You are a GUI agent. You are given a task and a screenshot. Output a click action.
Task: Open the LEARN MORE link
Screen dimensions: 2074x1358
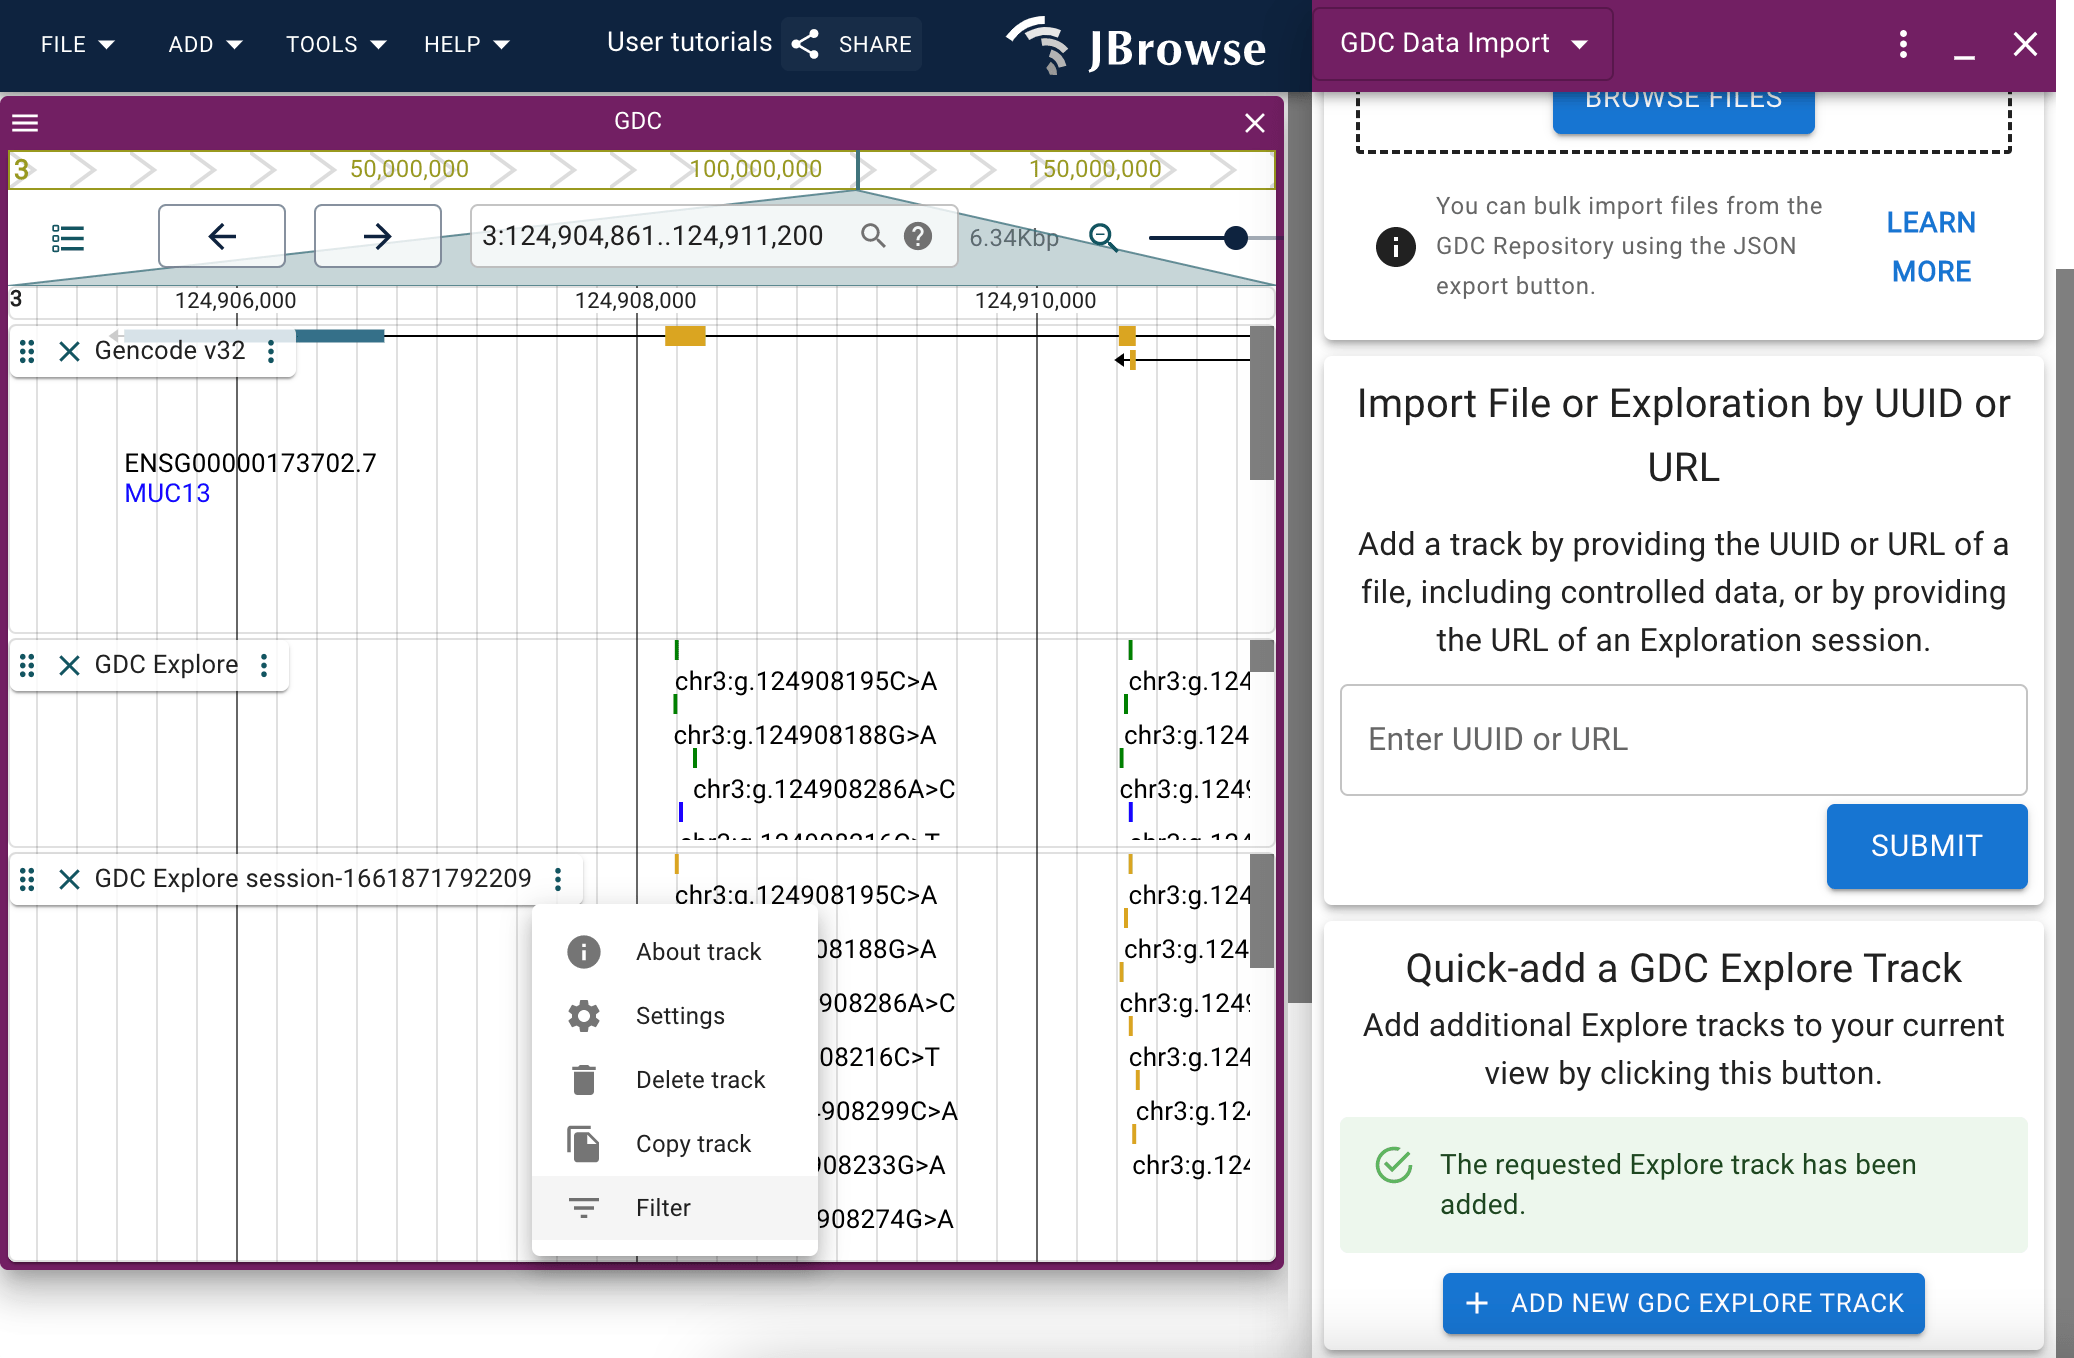point(1931,246)
